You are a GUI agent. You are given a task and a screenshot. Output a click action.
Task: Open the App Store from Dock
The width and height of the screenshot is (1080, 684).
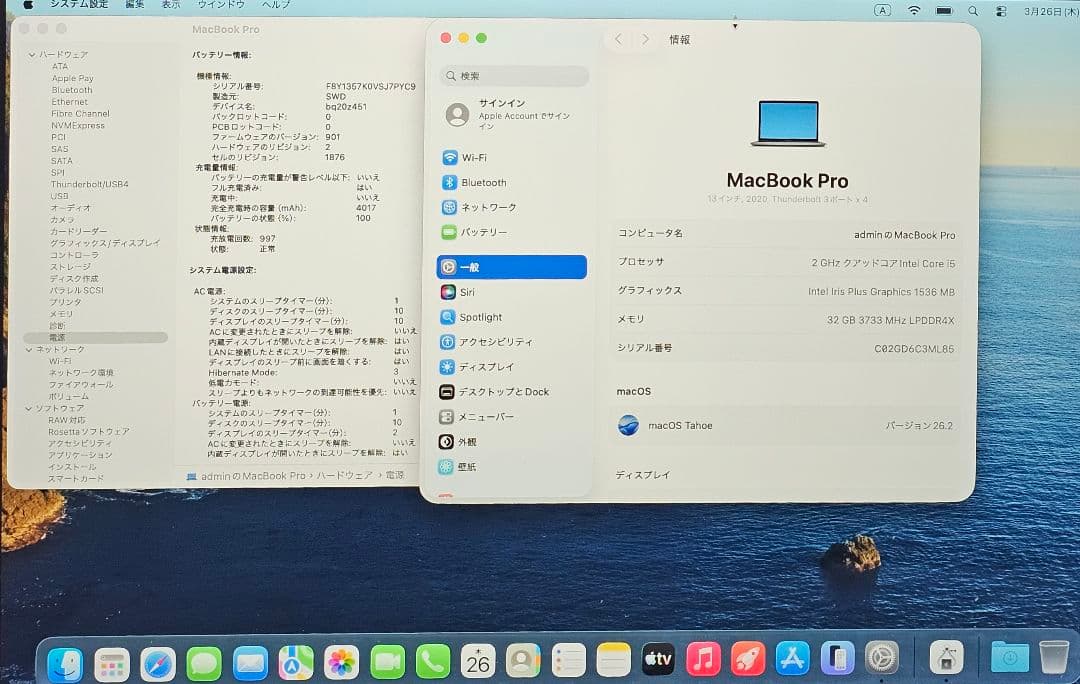793,658
